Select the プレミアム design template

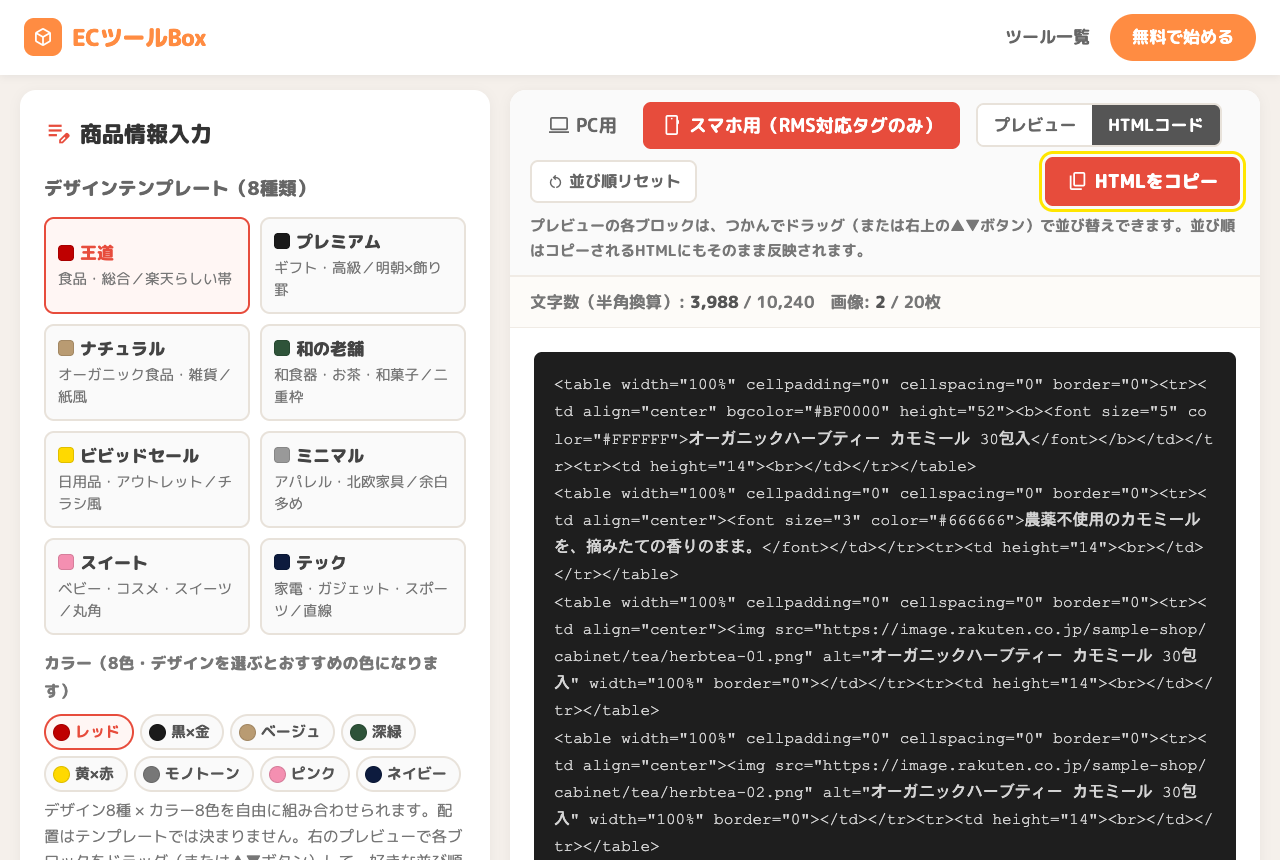pyautogui.click(x=363, y=265)
